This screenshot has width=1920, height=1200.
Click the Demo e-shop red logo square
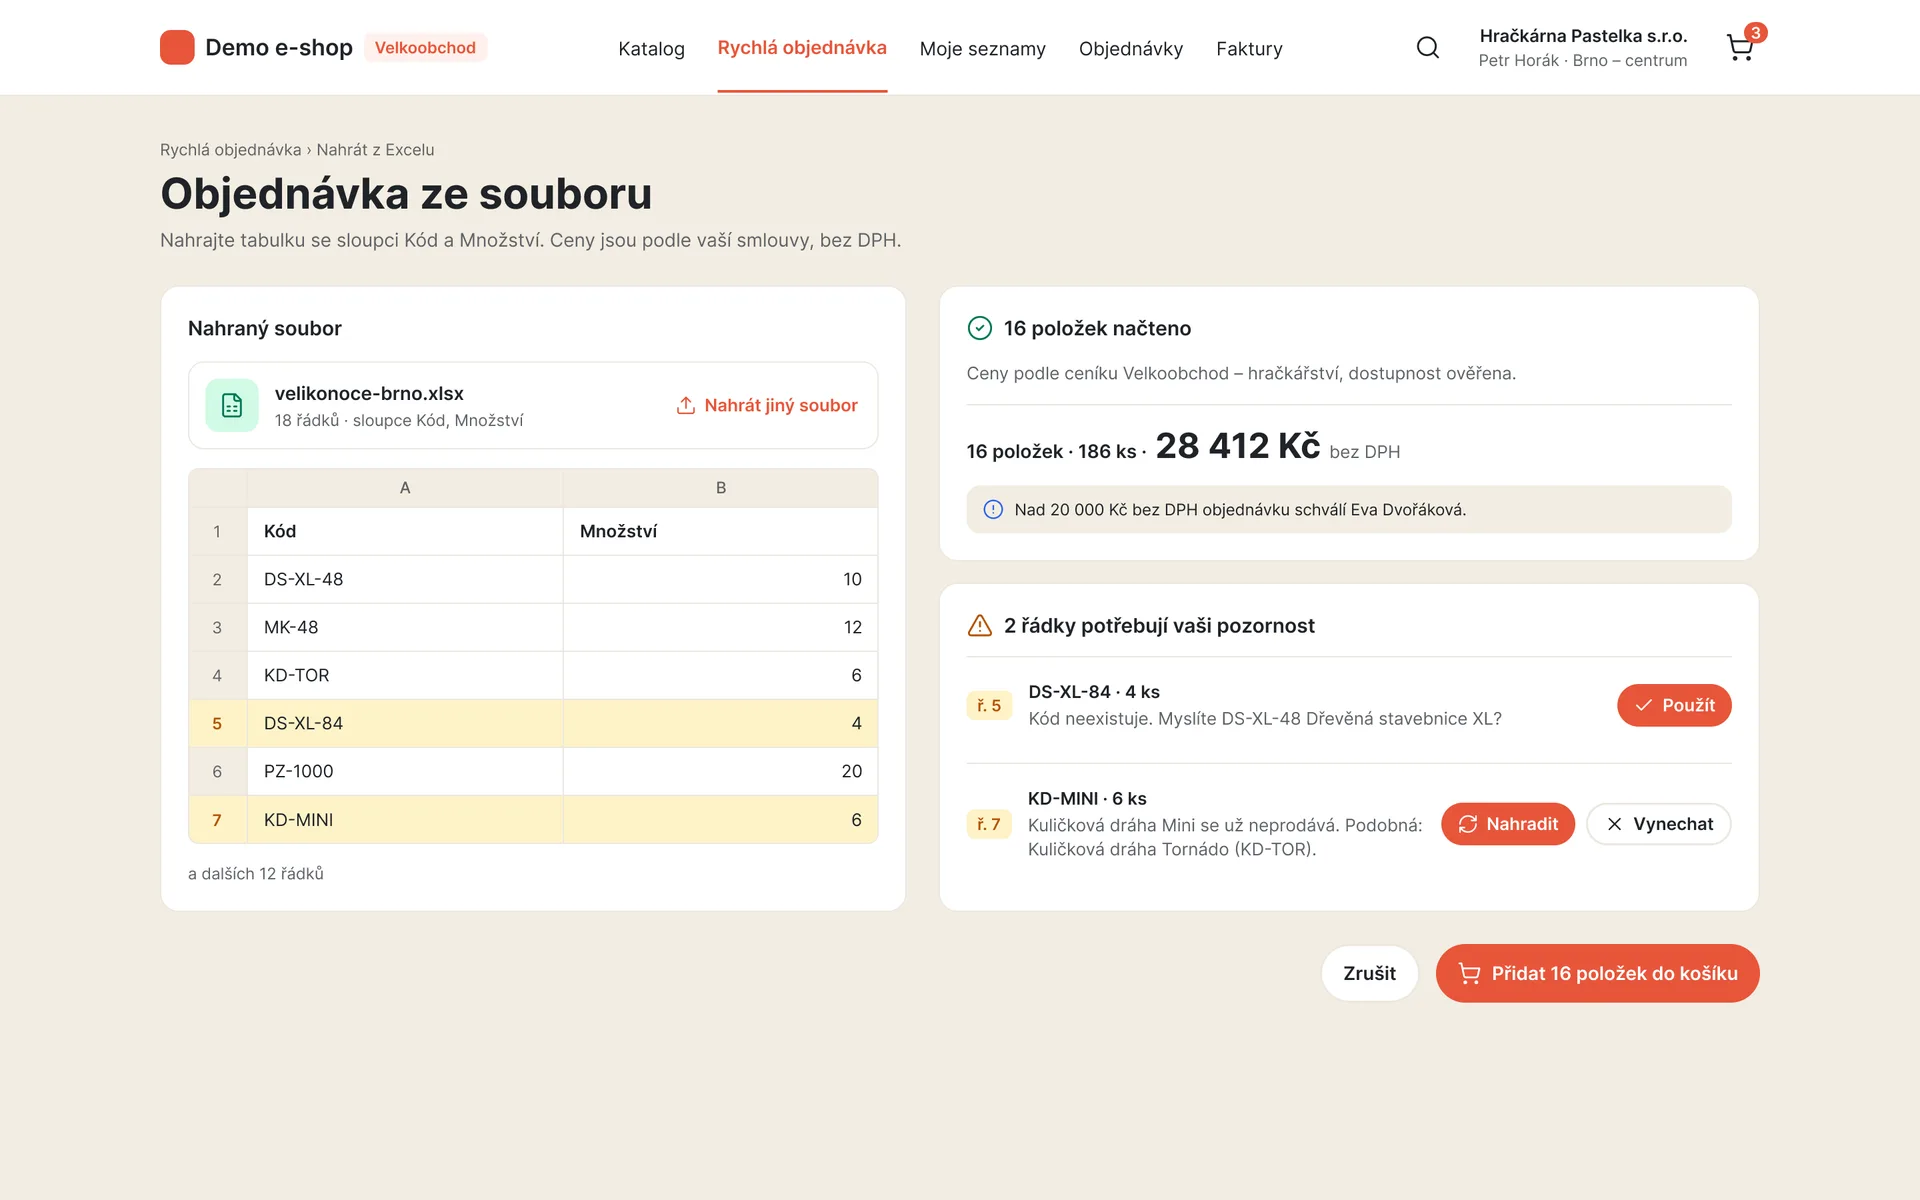pyautogui.click(x=177, y=48)
